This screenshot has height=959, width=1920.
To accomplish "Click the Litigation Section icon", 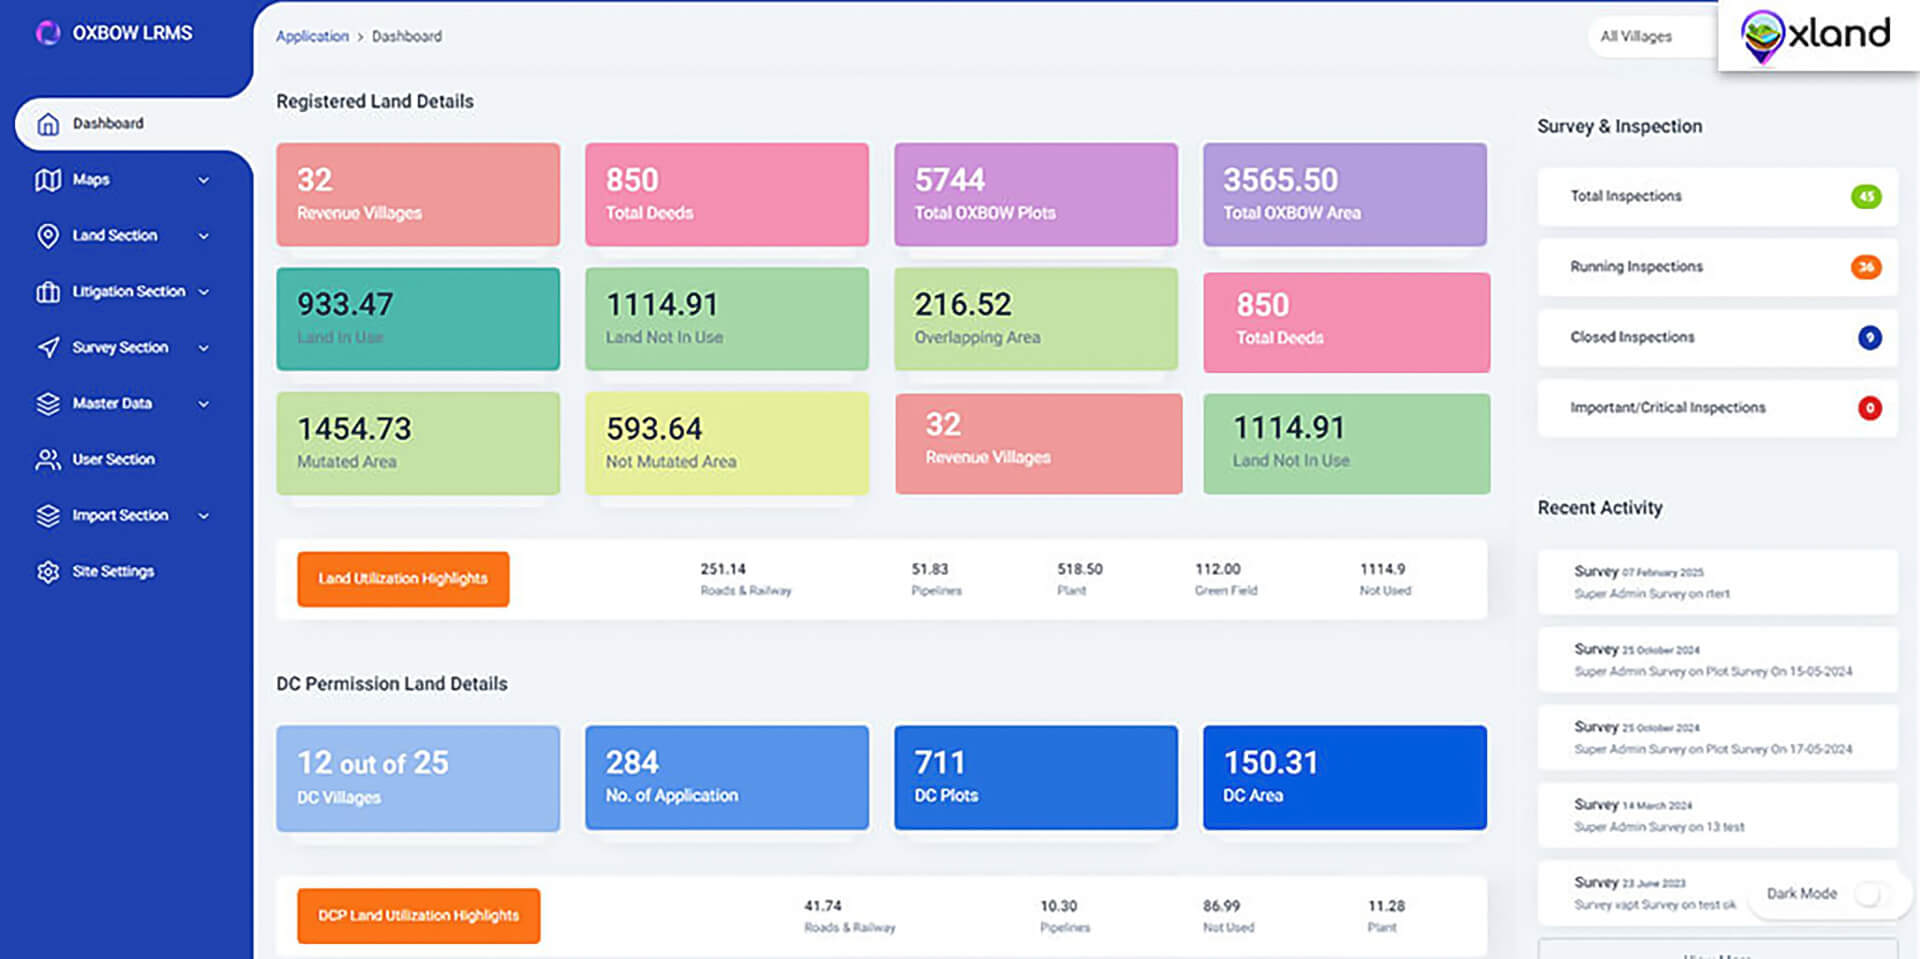I will coord(48,292).
